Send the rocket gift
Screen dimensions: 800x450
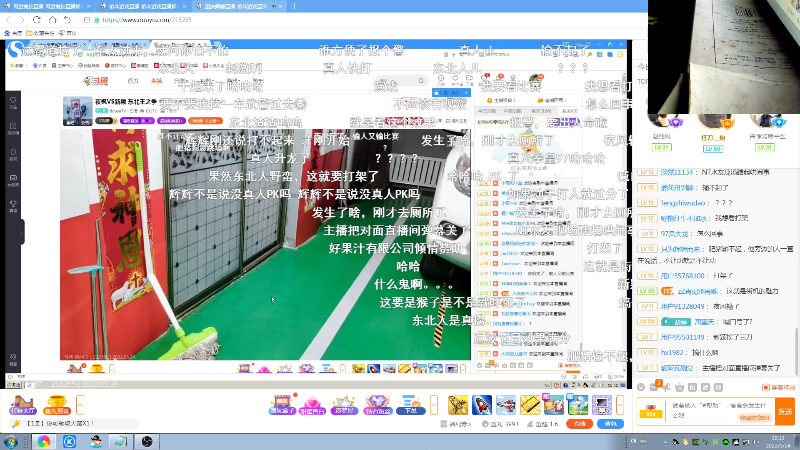point(482,405)
